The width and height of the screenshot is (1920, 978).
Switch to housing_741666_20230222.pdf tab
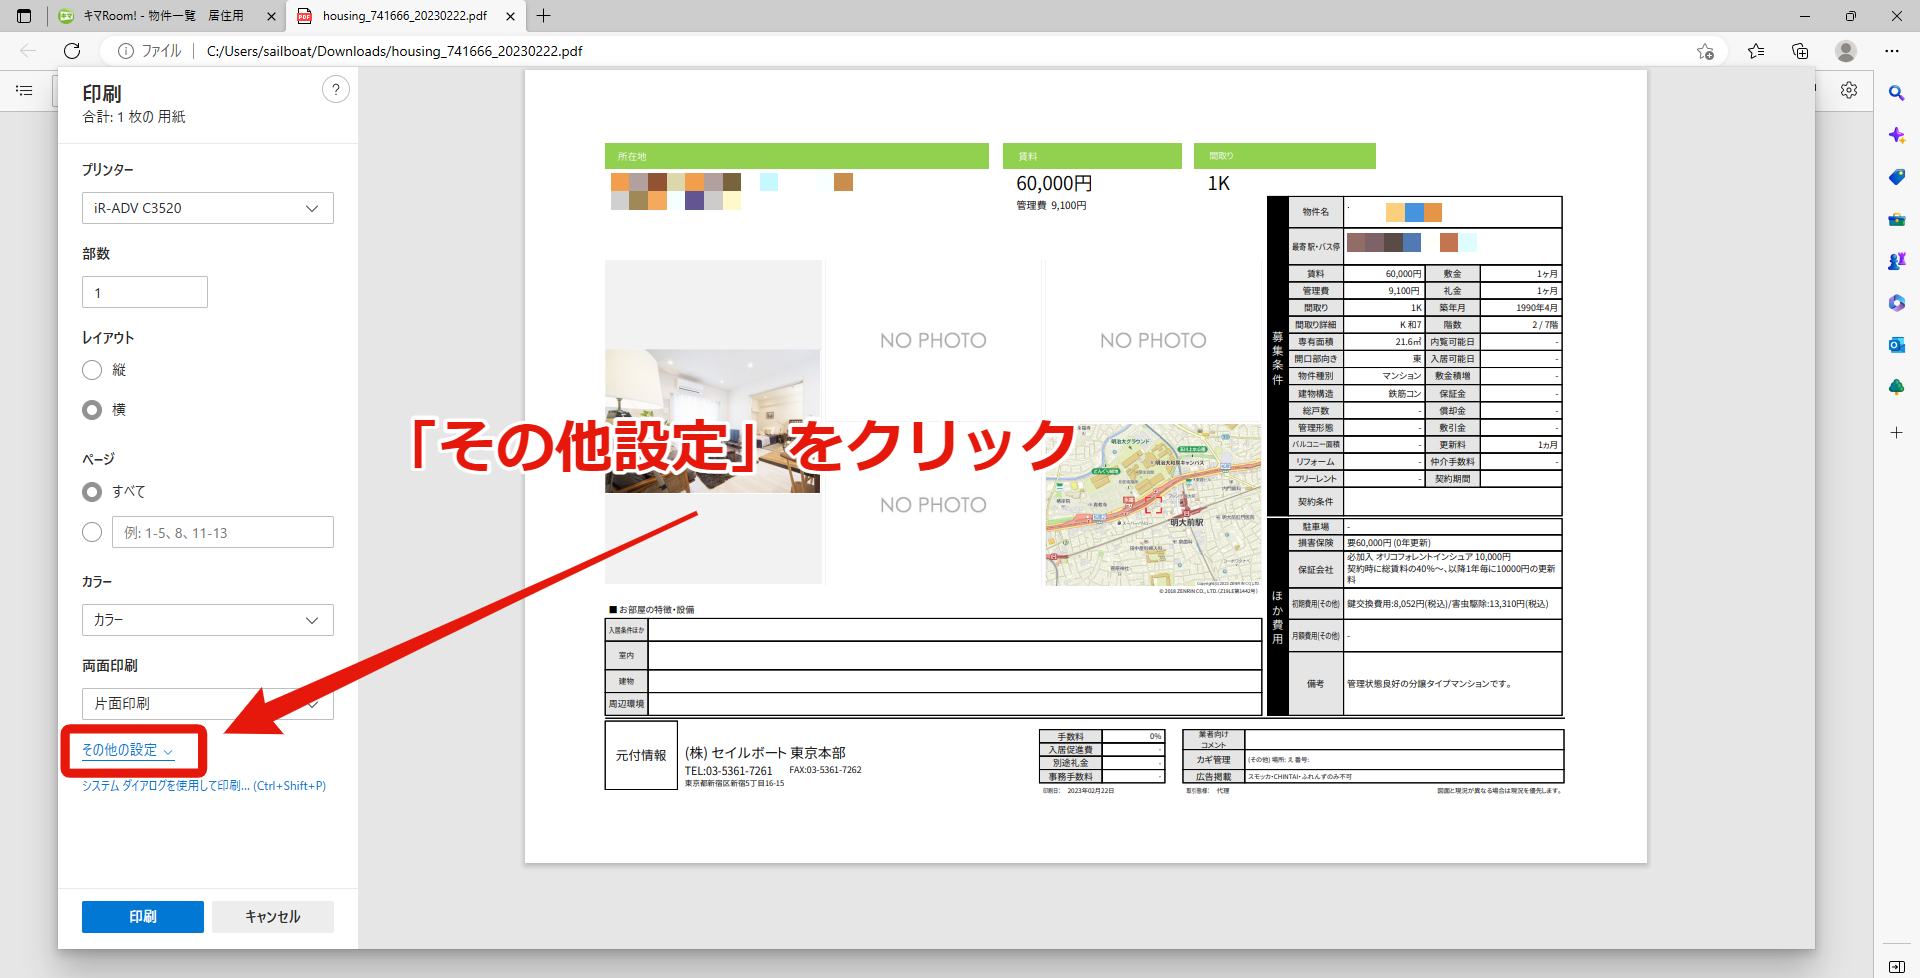[405, 16]
